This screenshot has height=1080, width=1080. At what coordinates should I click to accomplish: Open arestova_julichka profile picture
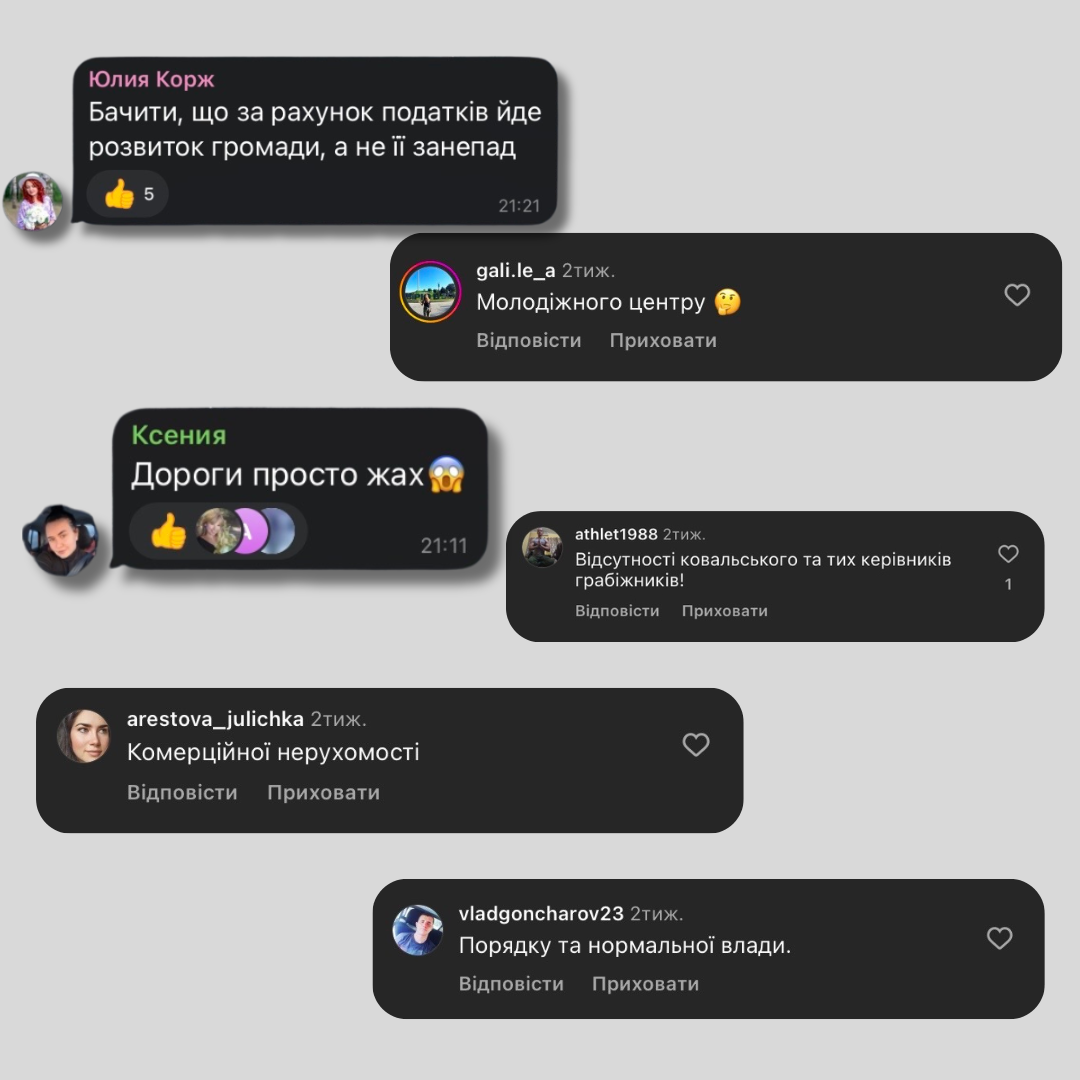(x=83, y=736)
